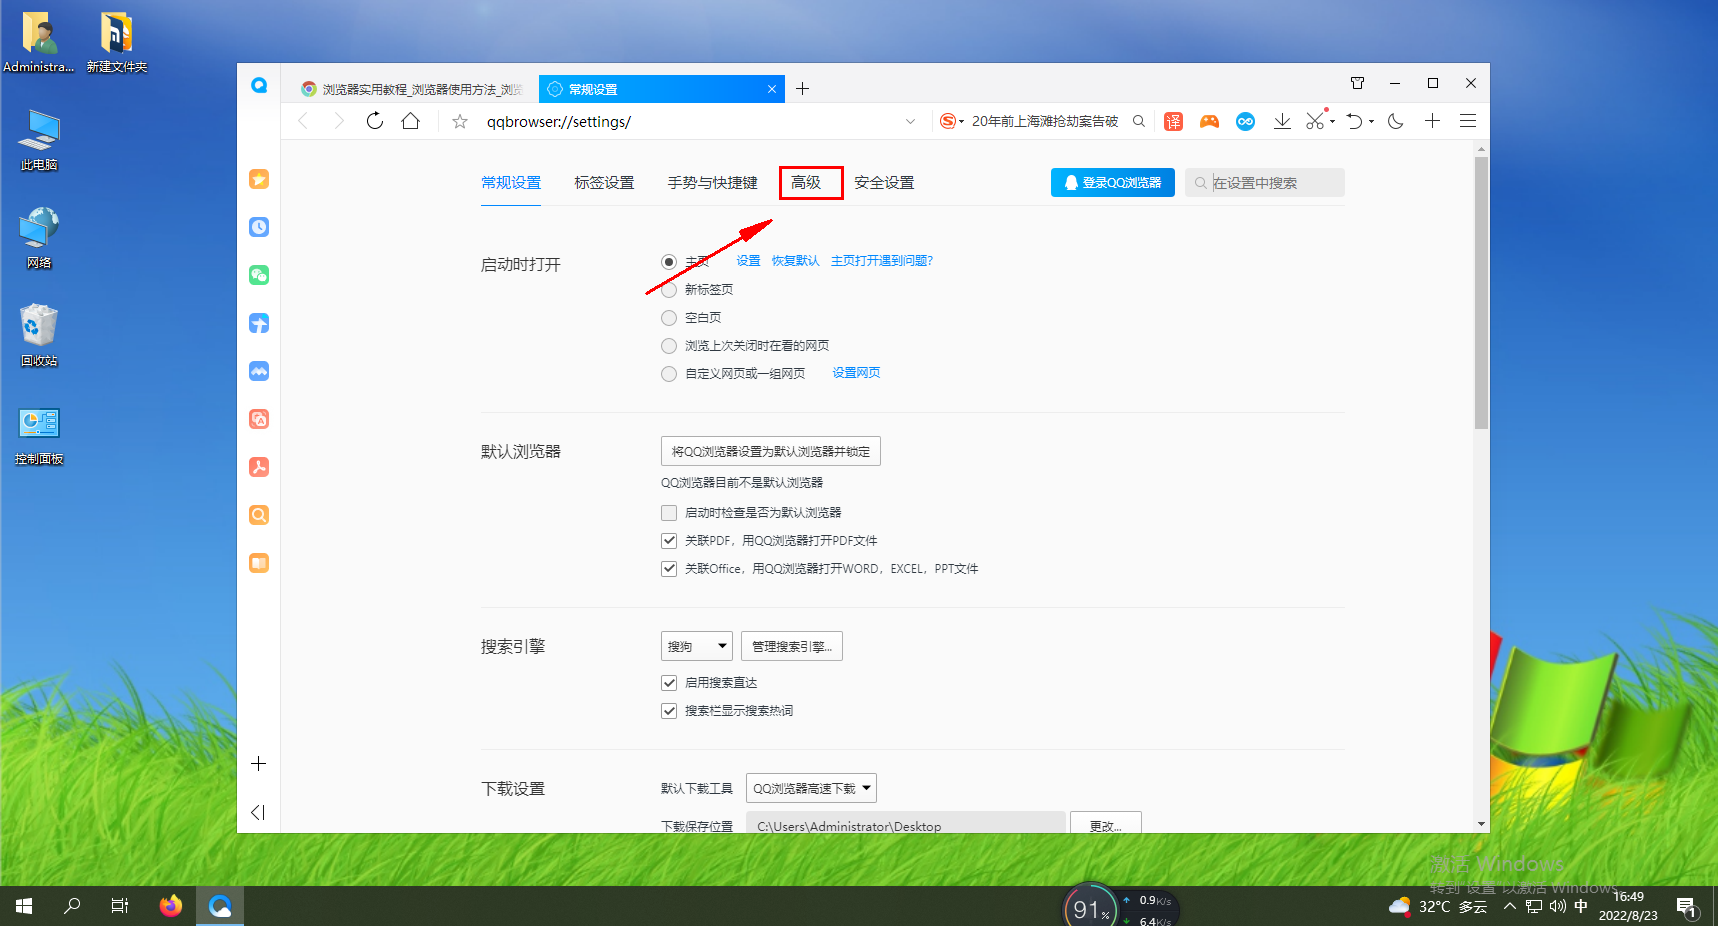Open the favorites star sidebar icon
Screen dimensions: 1718x926
click(259, 179)
